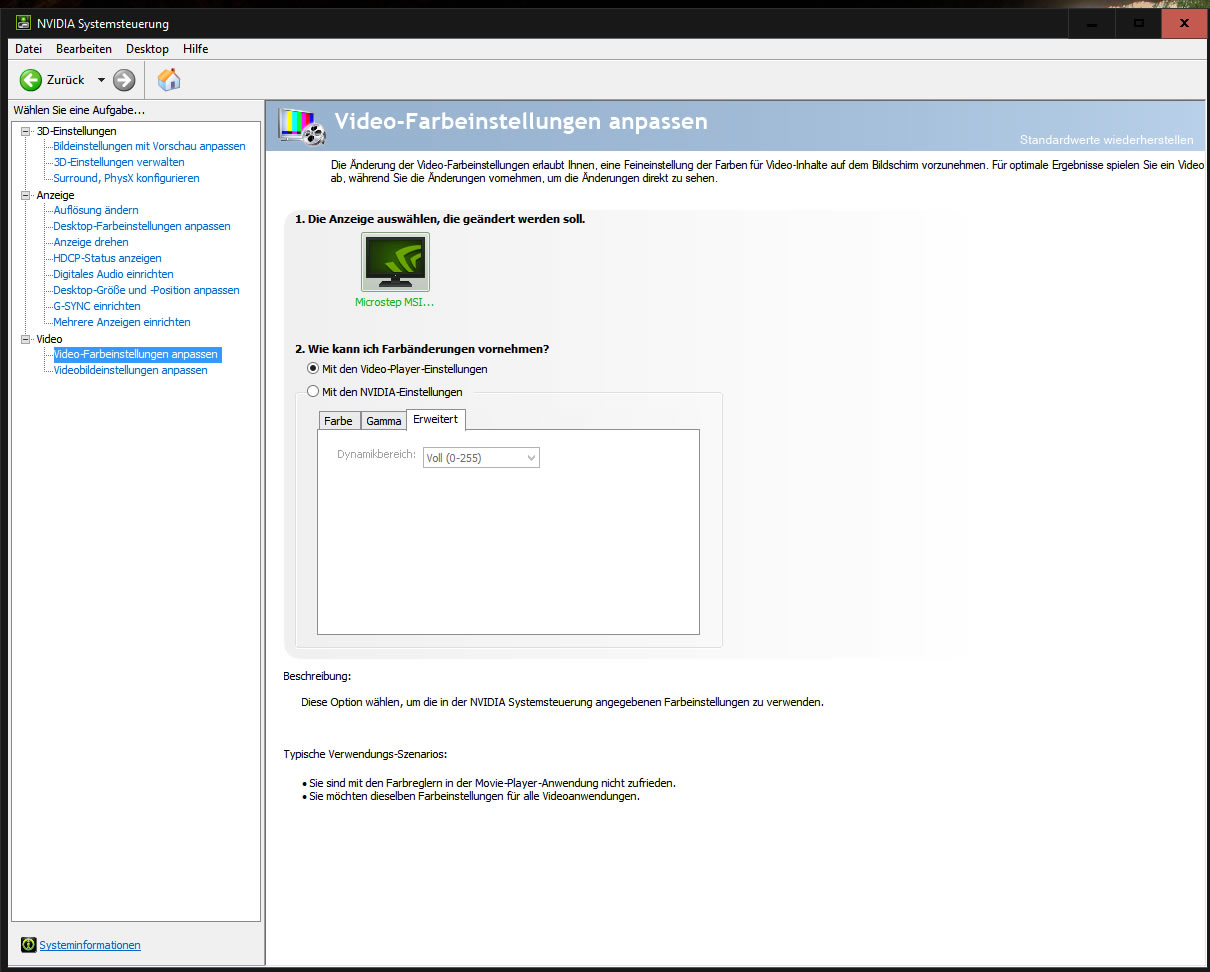
Task: Open G-SYNC einrichten
Action: click(97, 306)
